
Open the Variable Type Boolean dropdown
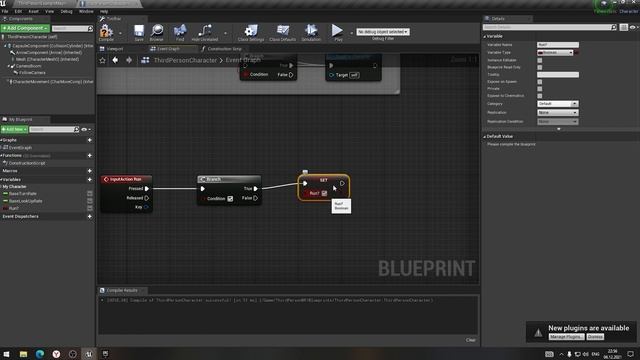(556, 53)
